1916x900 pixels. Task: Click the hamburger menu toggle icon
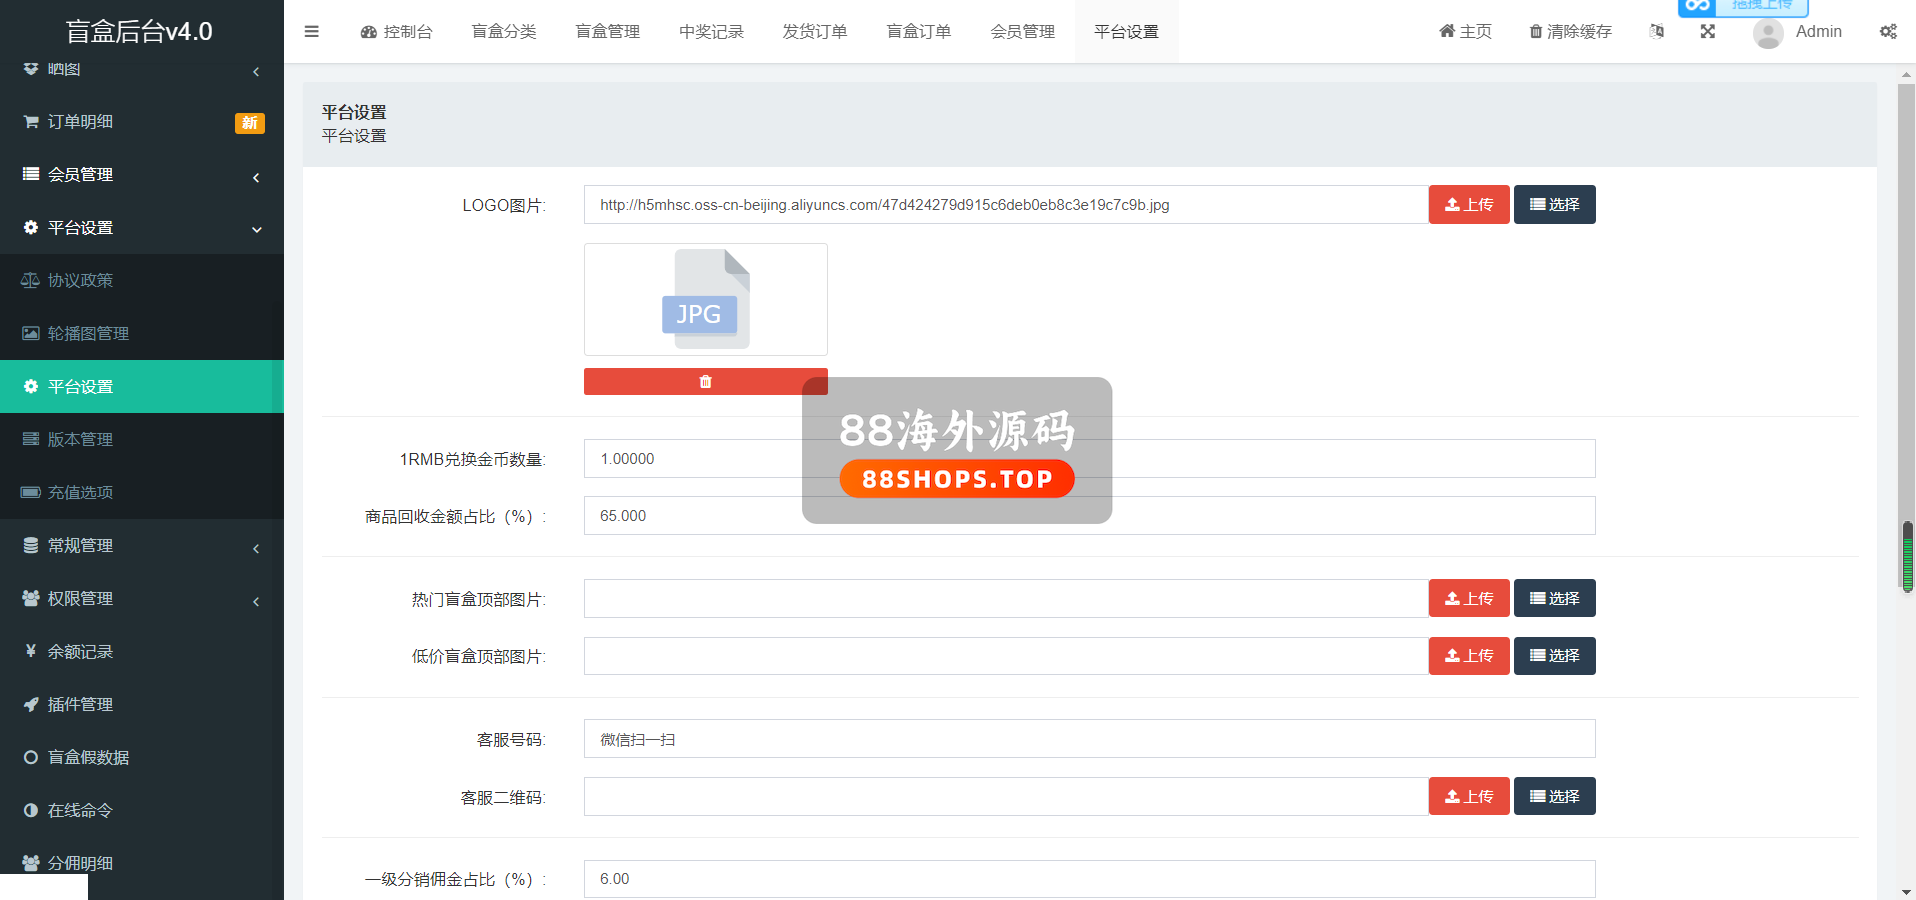(x=311, y=32)
